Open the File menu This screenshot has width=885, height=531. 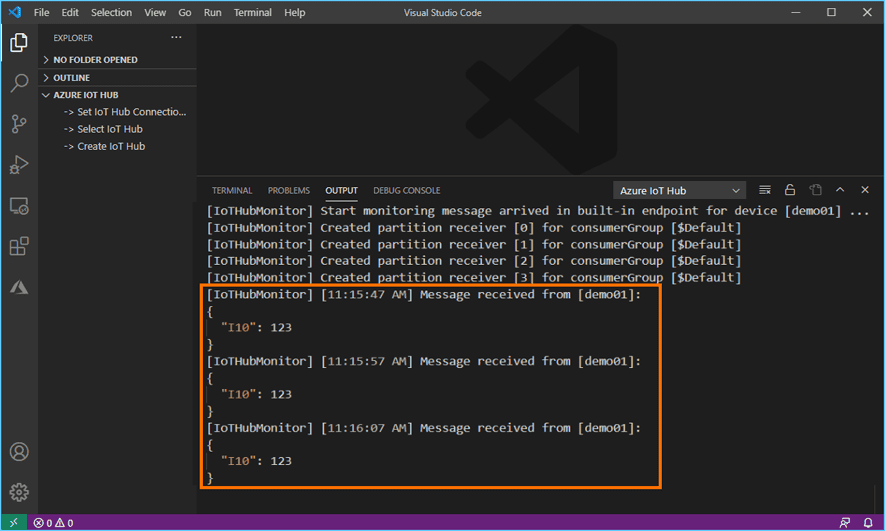click(41, 12)
